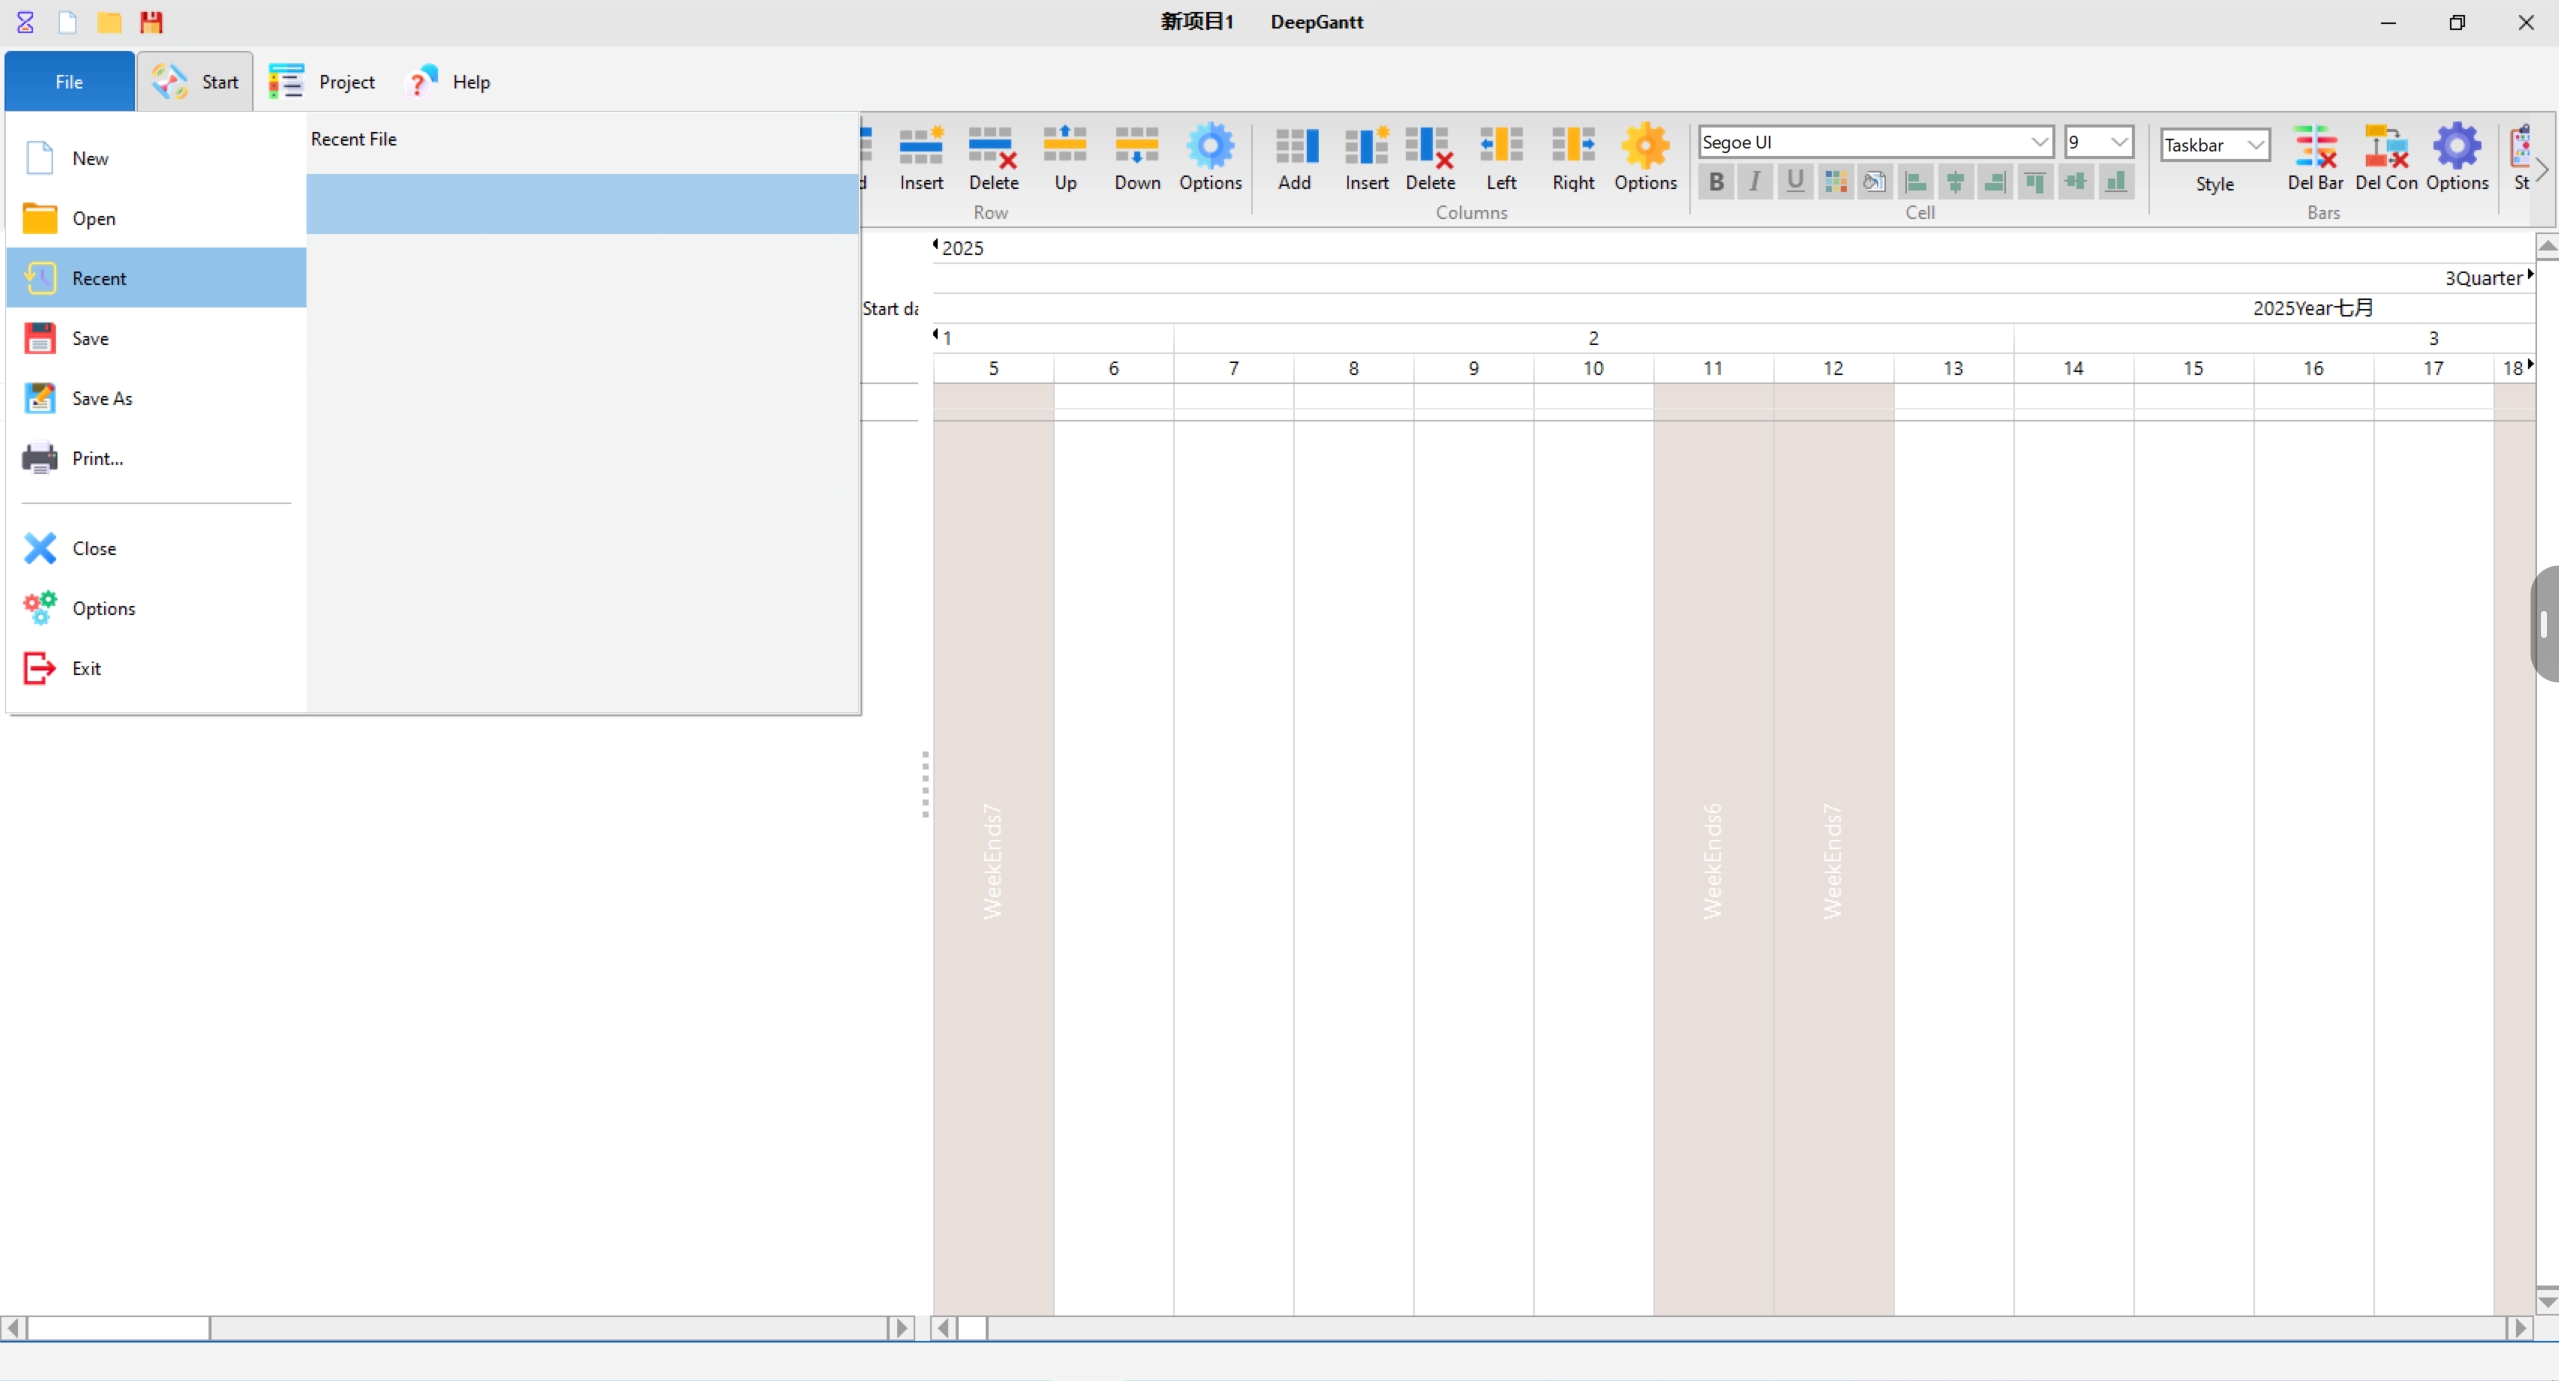Click scroll-up arrow of chart vertical scrollbar
The image size is (2559, 1381).
[x=2547, y=246]
